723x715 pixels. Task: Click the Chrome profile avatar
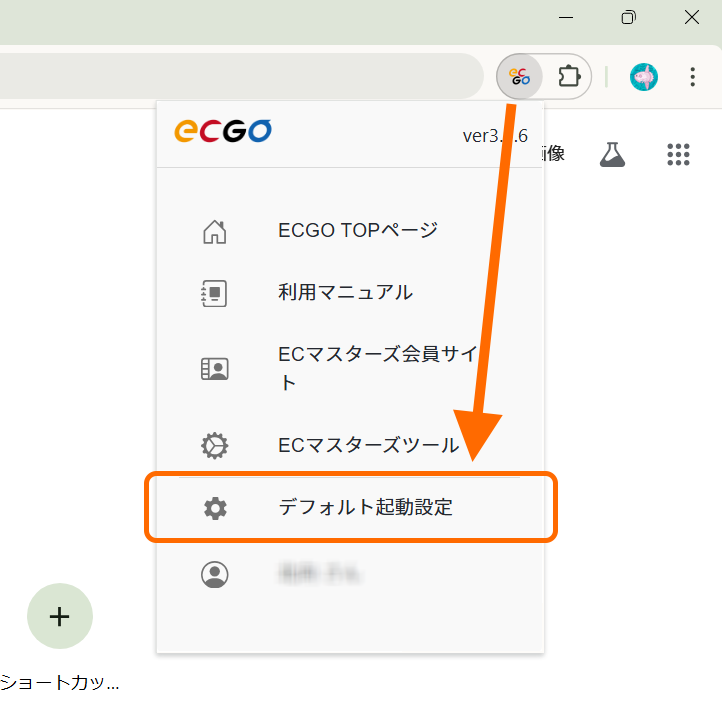(643, 76)
